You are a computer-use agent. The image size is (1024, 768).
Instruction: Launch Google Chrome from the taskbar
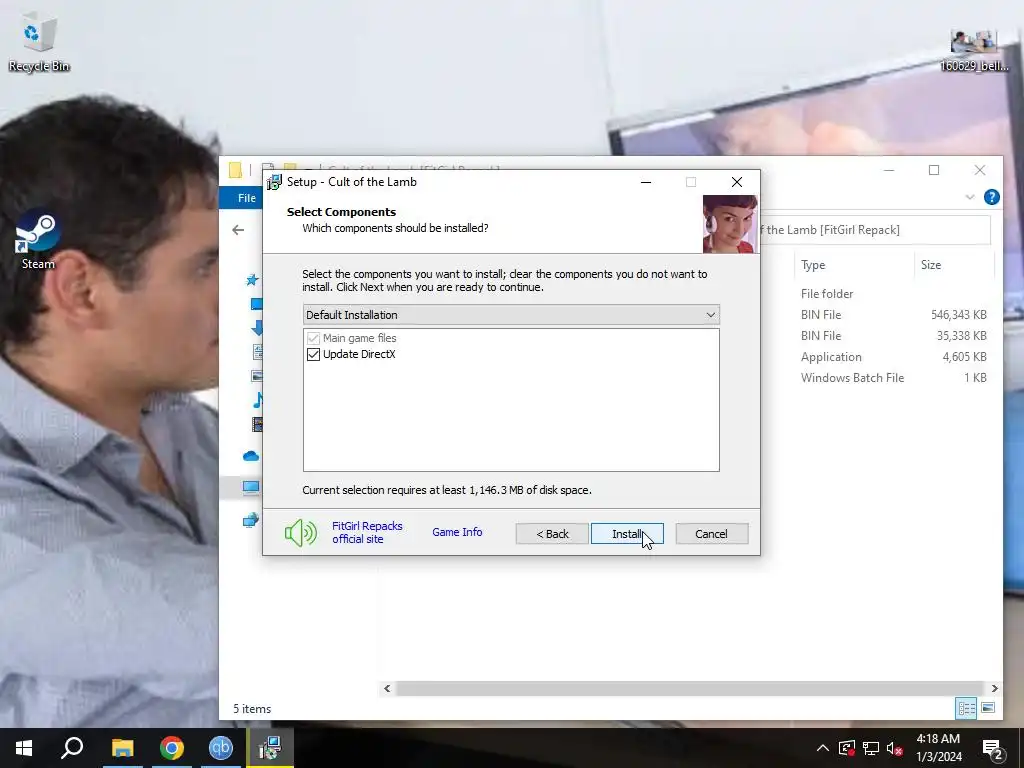pyautogui.click(x=172, y=748)
